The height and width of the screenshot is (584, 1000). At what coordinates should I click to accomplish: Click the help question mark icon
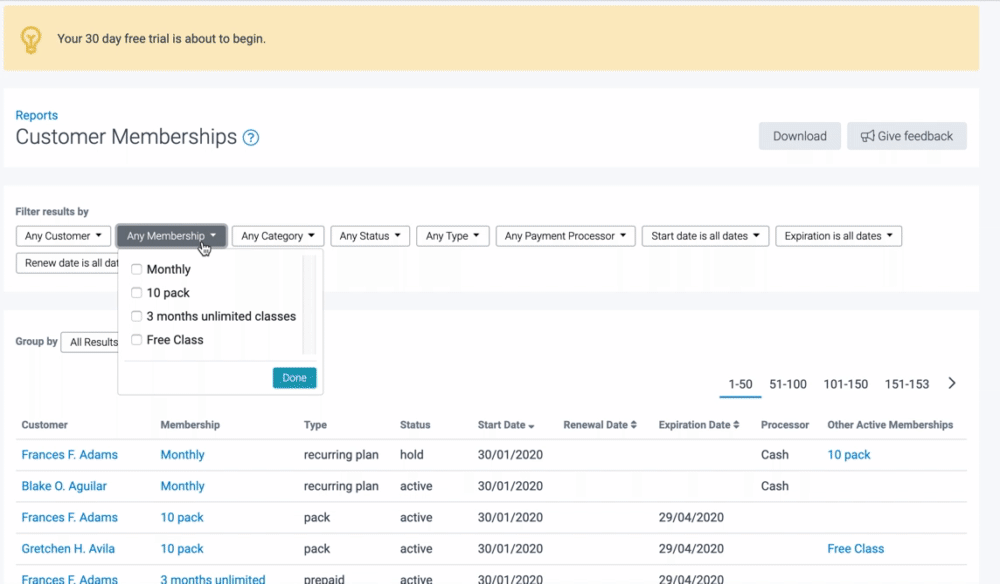click(251, 138)
